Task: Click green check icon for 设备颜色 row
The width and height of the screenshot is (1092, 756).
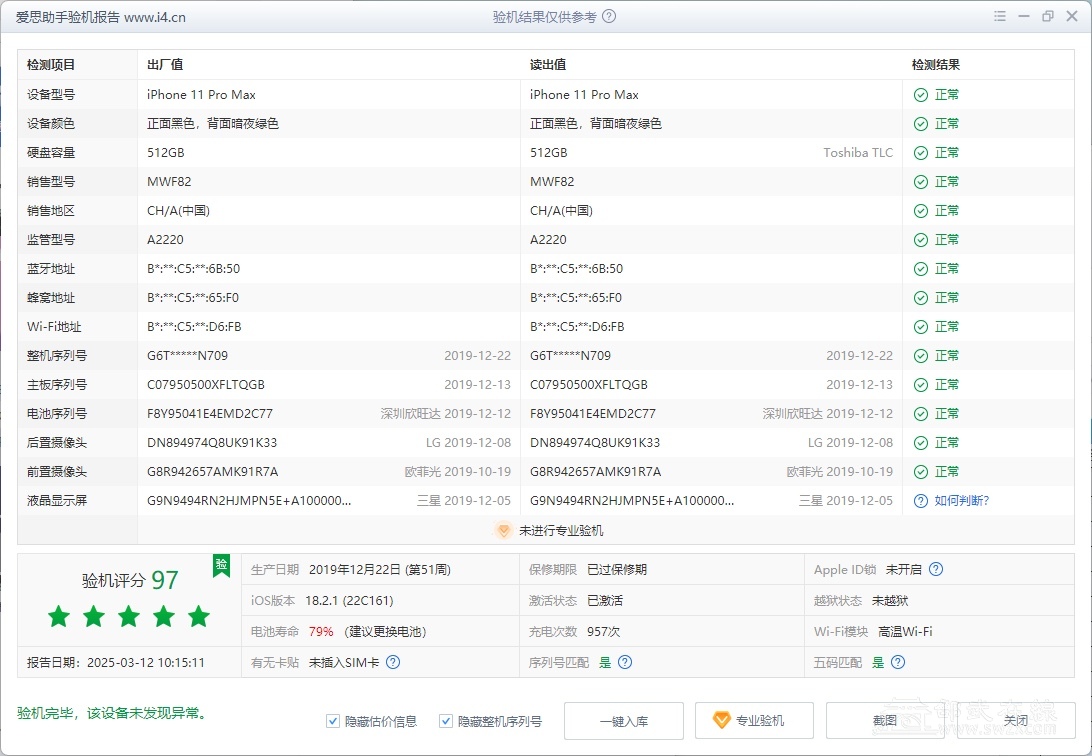Action: tap(921, 124)
